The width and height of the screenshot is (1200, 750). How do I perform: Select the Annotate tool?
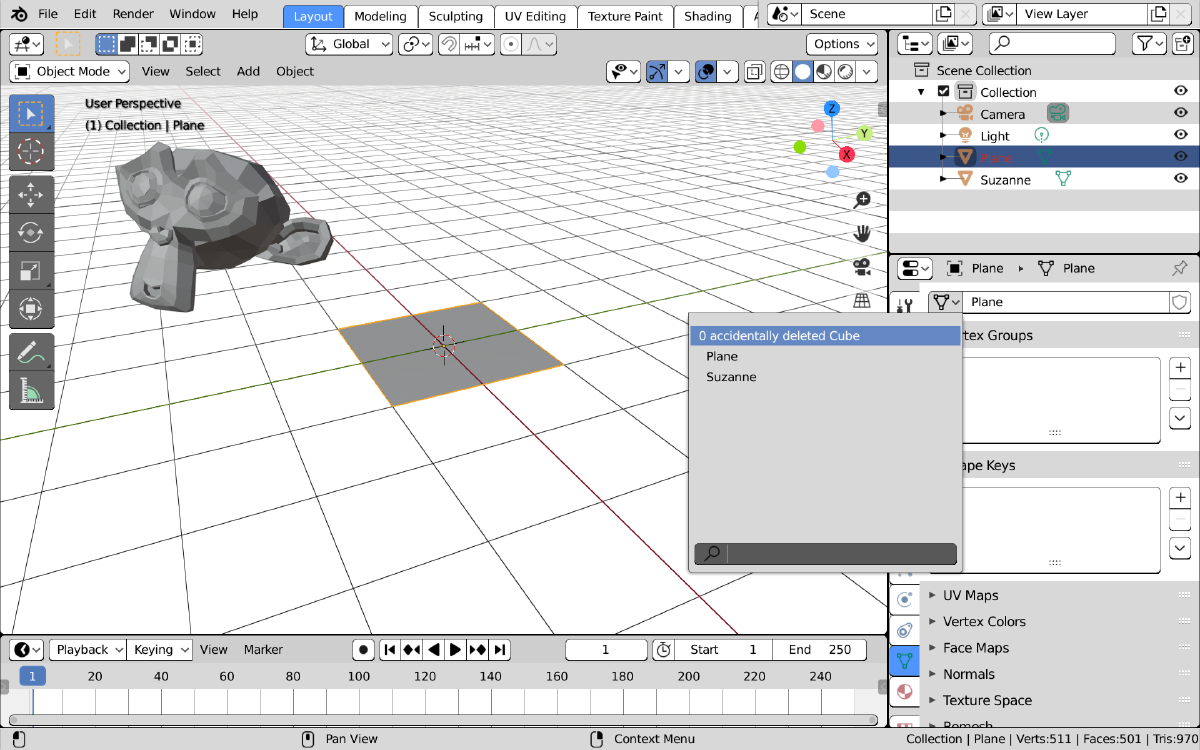pos(31,352)
